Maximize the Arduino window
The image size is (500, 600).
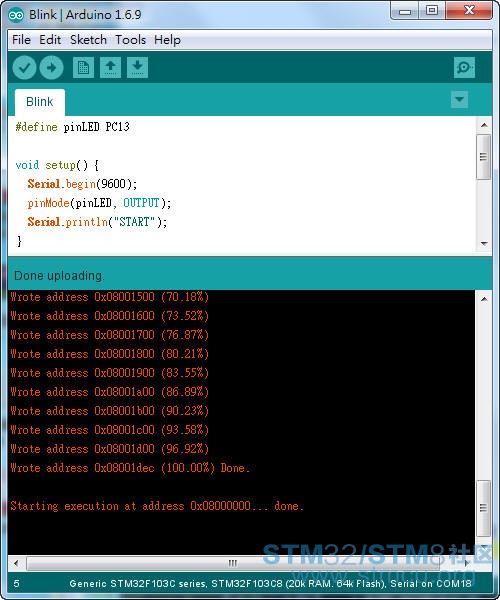point(432,11)
